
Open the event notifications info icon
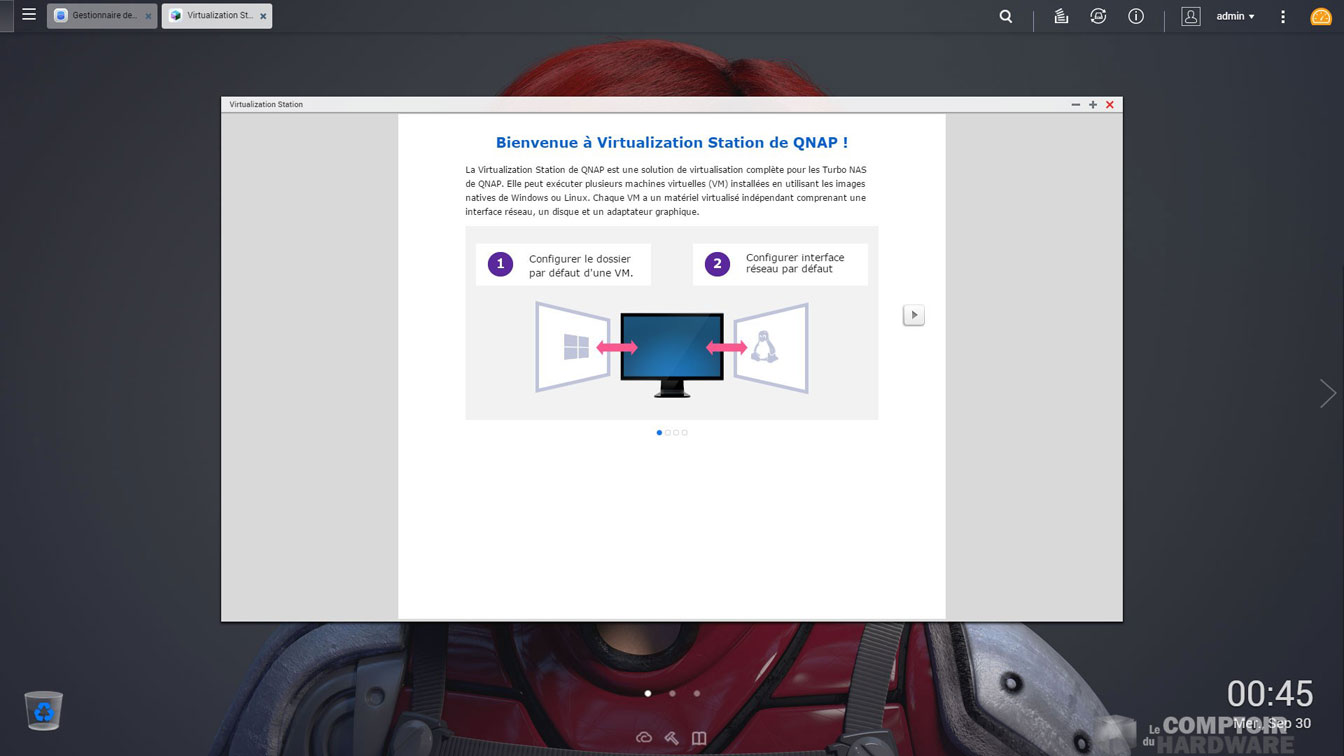point(1136,16)
